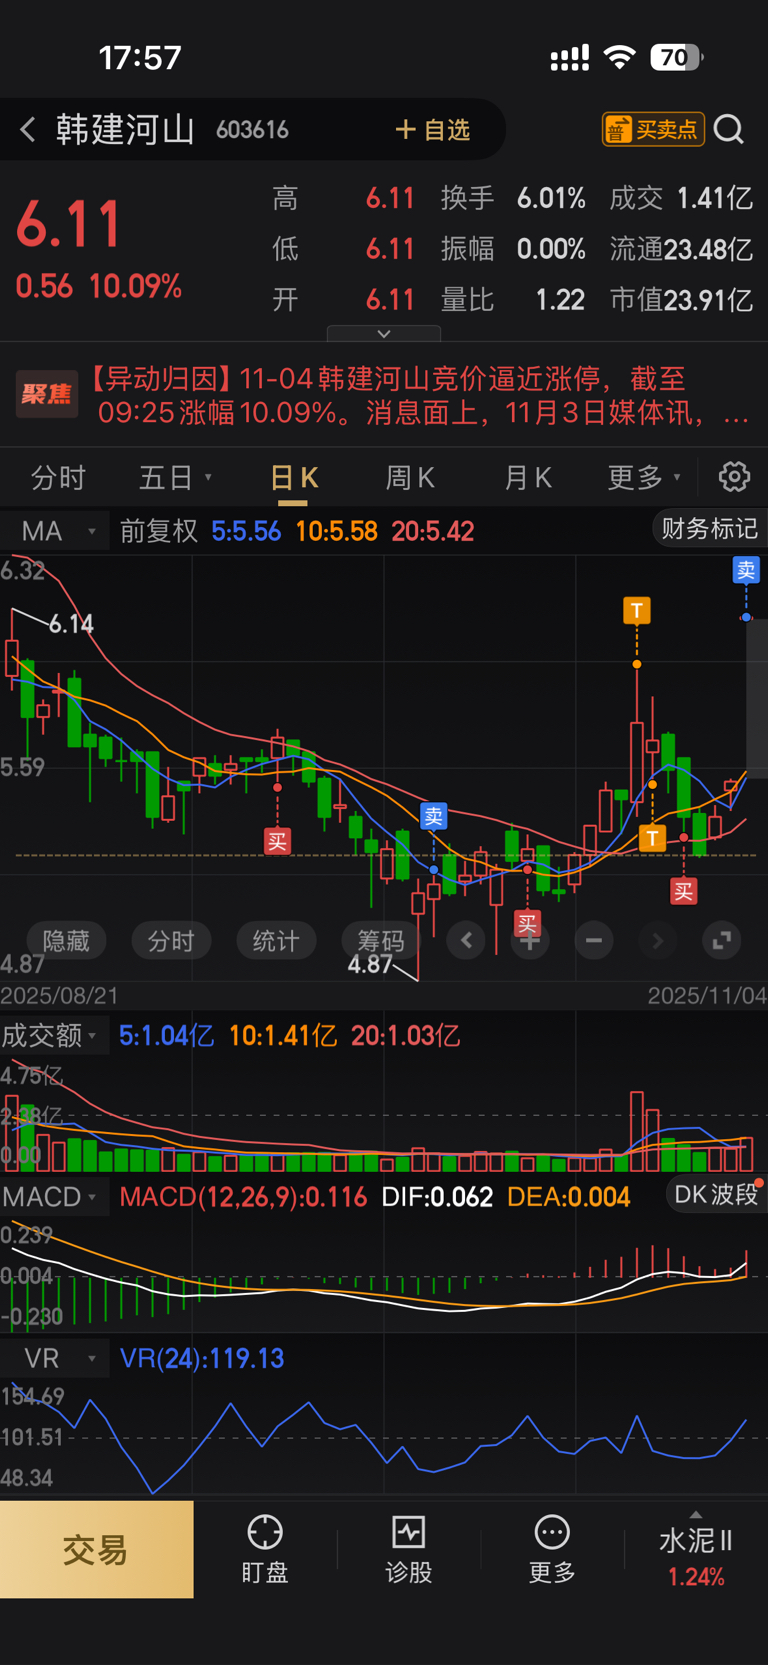Tap the MA 5:5.56 value
The height and width of the screenshot is (1665, 769).
(246, 531)
